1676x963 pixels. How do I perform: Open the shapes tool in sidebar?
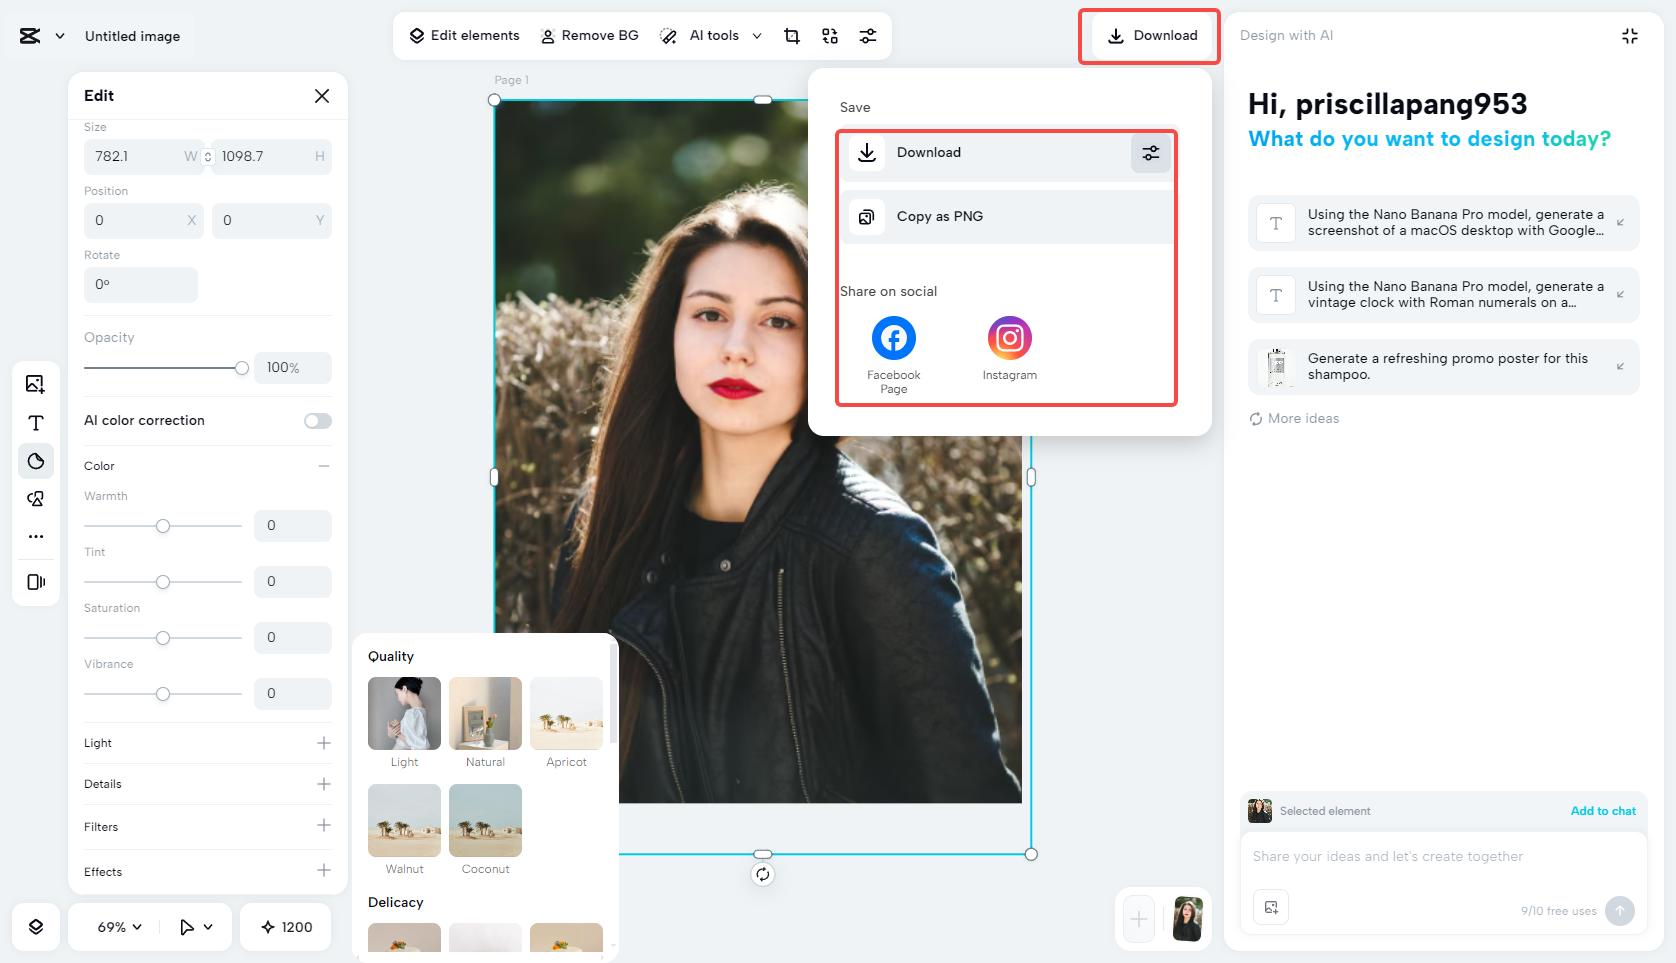[36, 499]
